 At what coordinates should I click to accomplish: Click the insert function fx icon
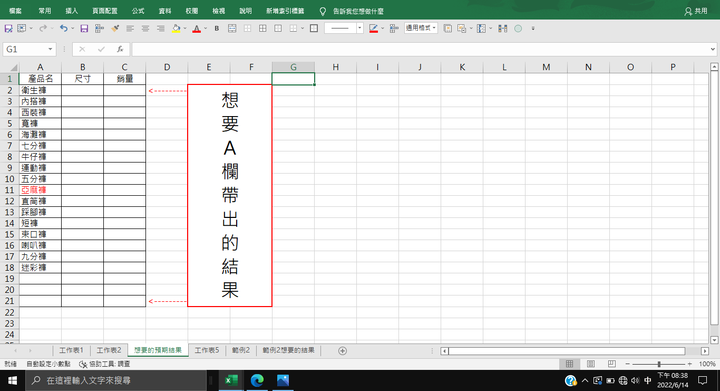120,49
